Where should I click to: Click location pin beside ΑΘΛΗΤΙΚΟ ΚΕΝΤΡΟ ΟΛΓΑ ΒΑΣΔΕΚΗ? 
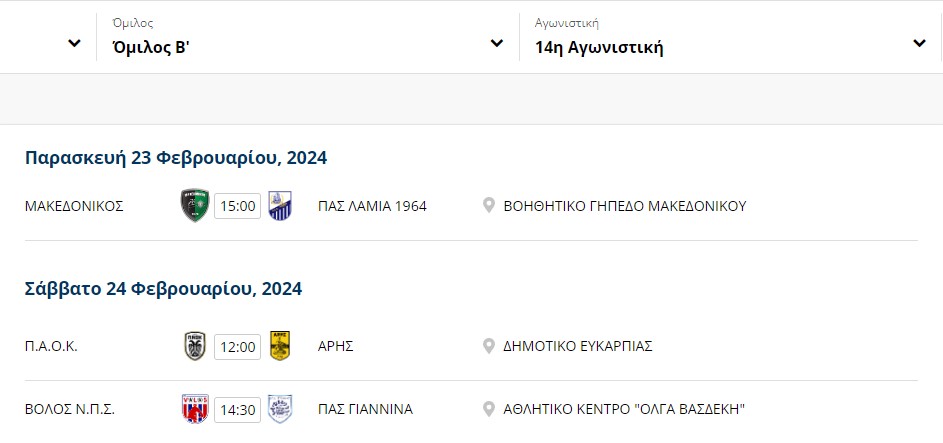(489, 409)
